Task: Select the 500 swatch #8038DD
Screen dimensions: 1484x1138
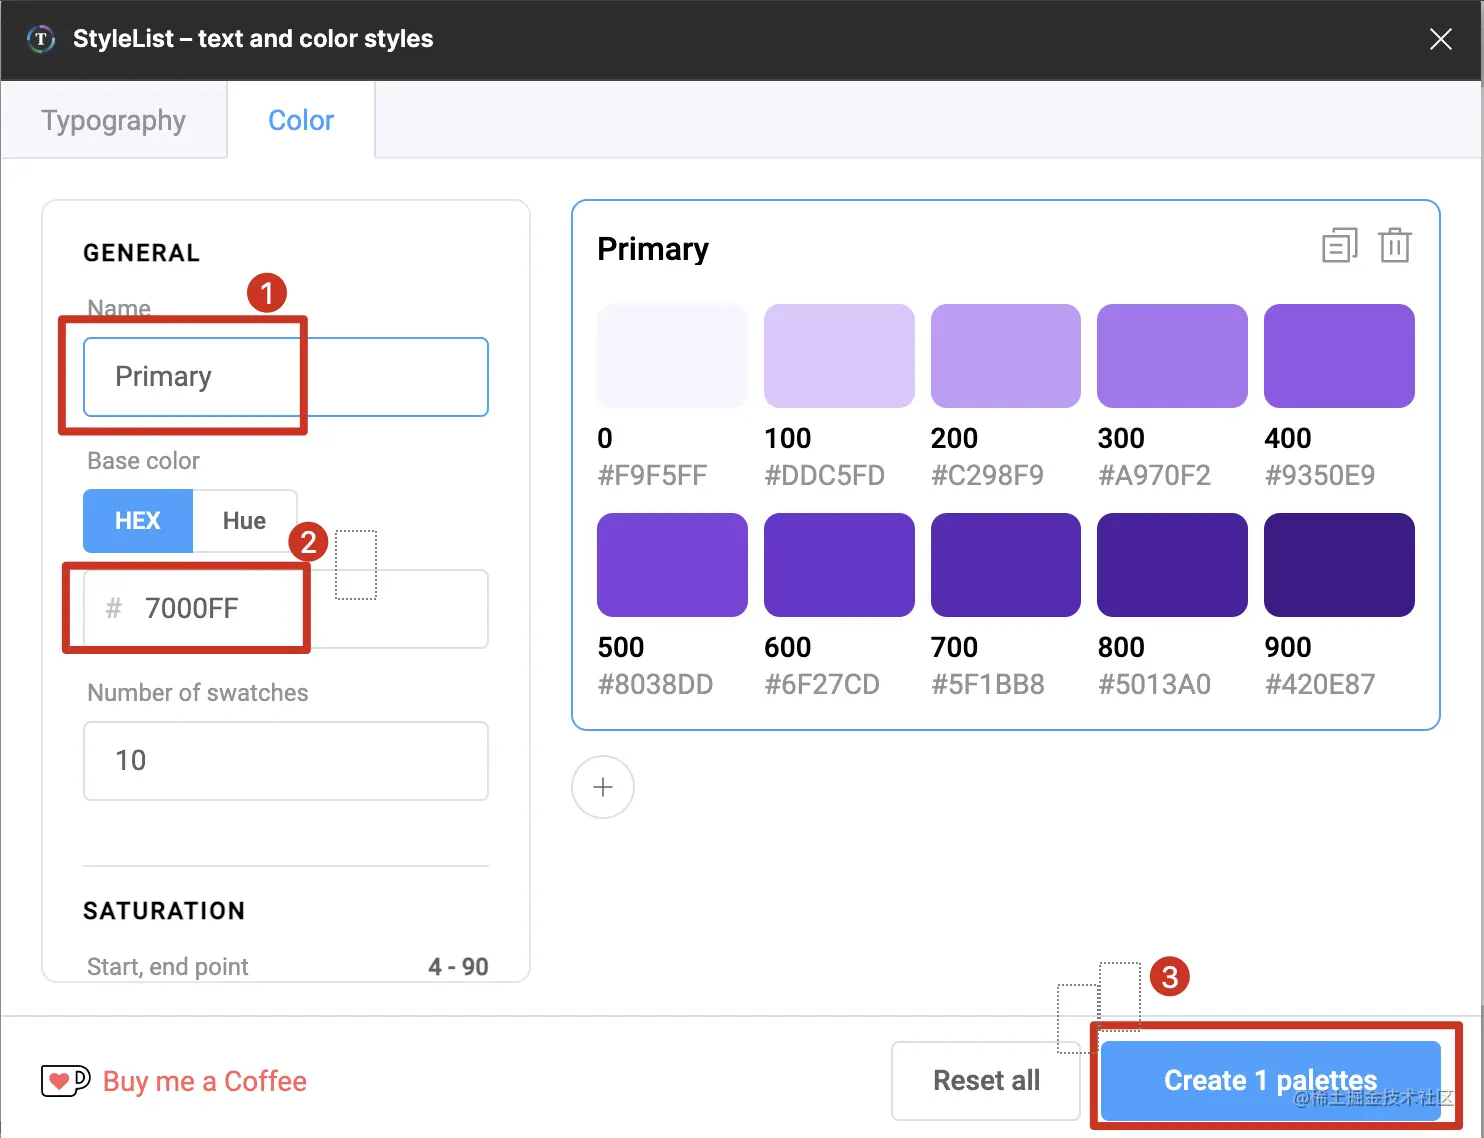Action: [x=672, y=565]
